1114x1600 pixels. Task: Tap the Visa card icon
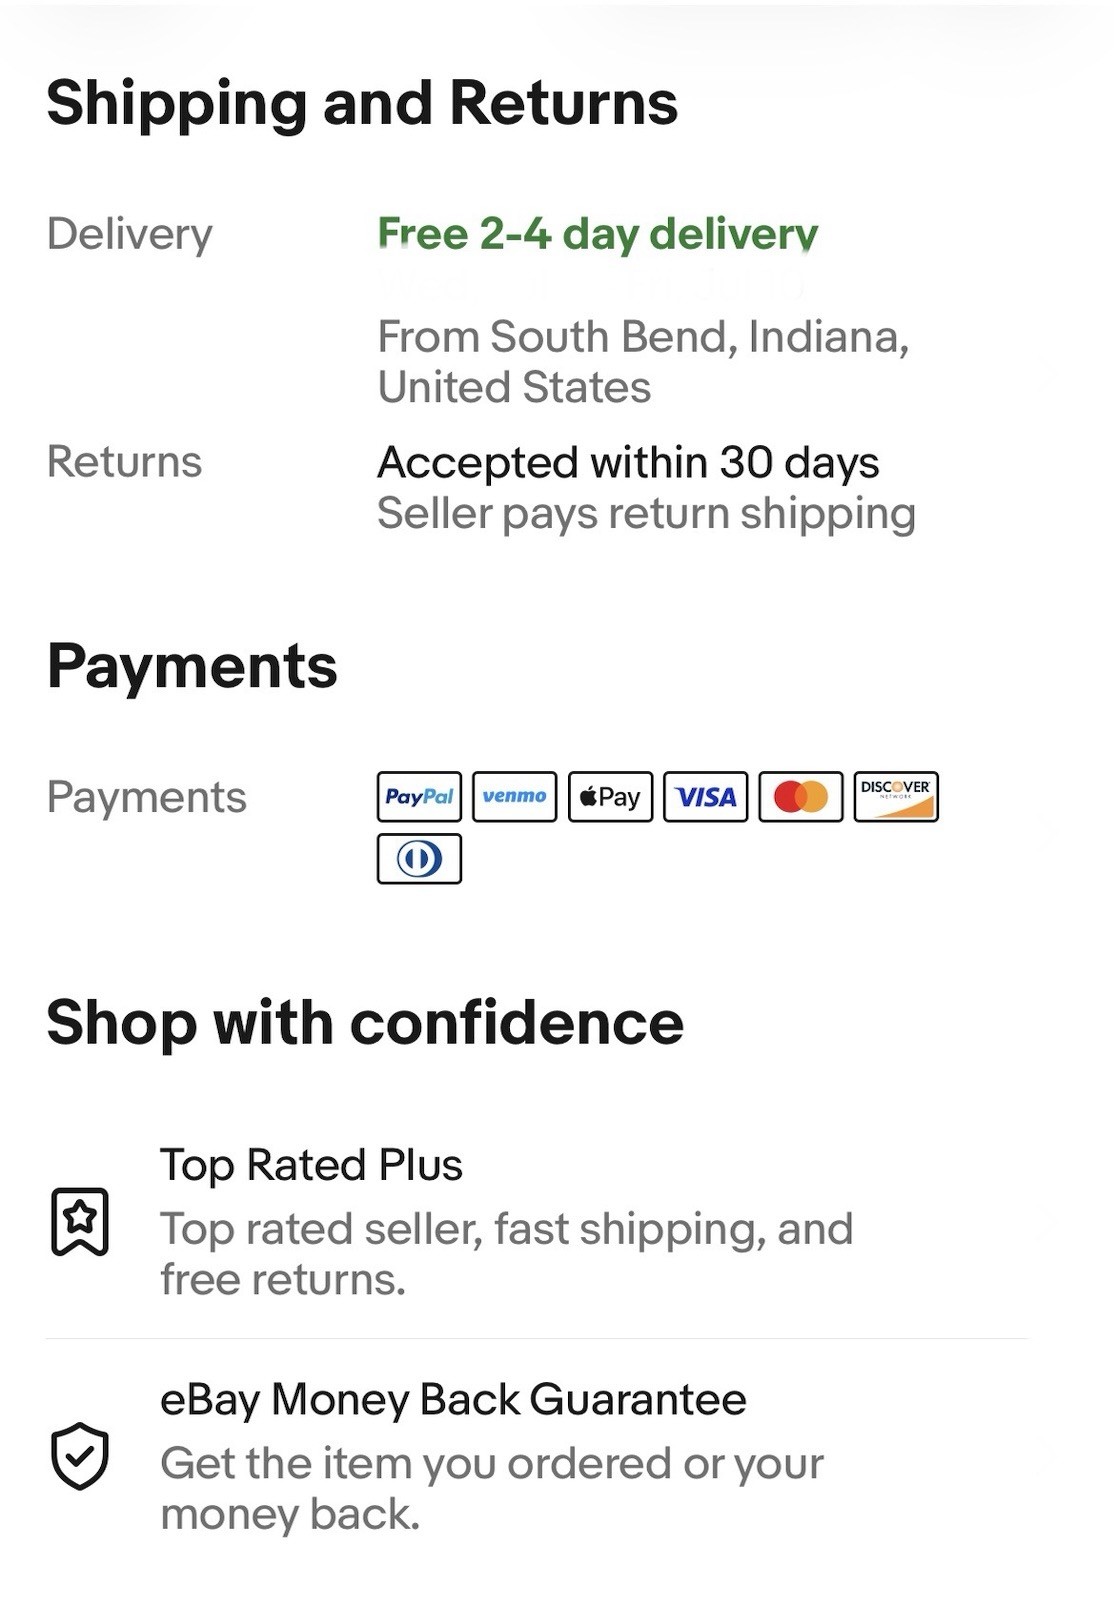click(705, 796)
